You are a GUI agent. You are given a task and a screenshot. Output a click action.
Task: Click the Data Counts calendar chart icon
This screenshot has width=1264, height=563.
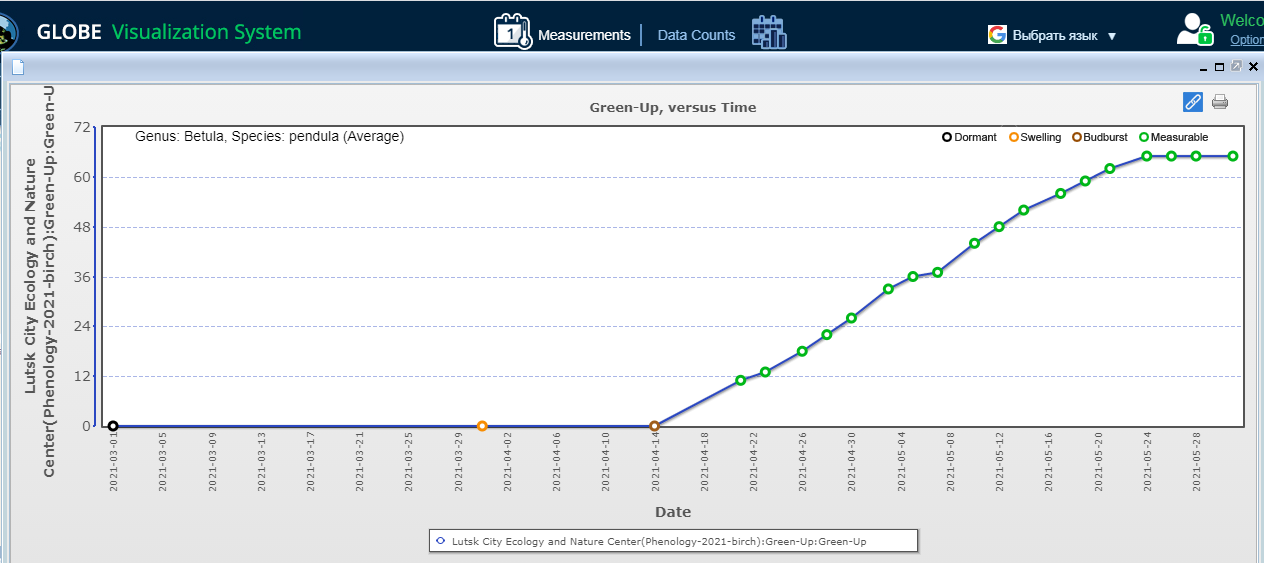click(768, 32)
